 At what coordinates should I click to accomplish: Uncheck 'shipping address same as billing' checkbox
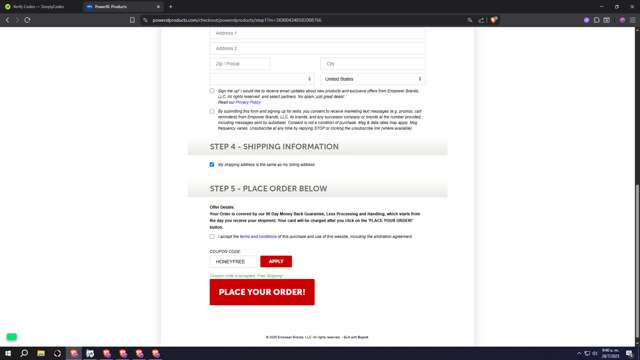click(212, 164)
